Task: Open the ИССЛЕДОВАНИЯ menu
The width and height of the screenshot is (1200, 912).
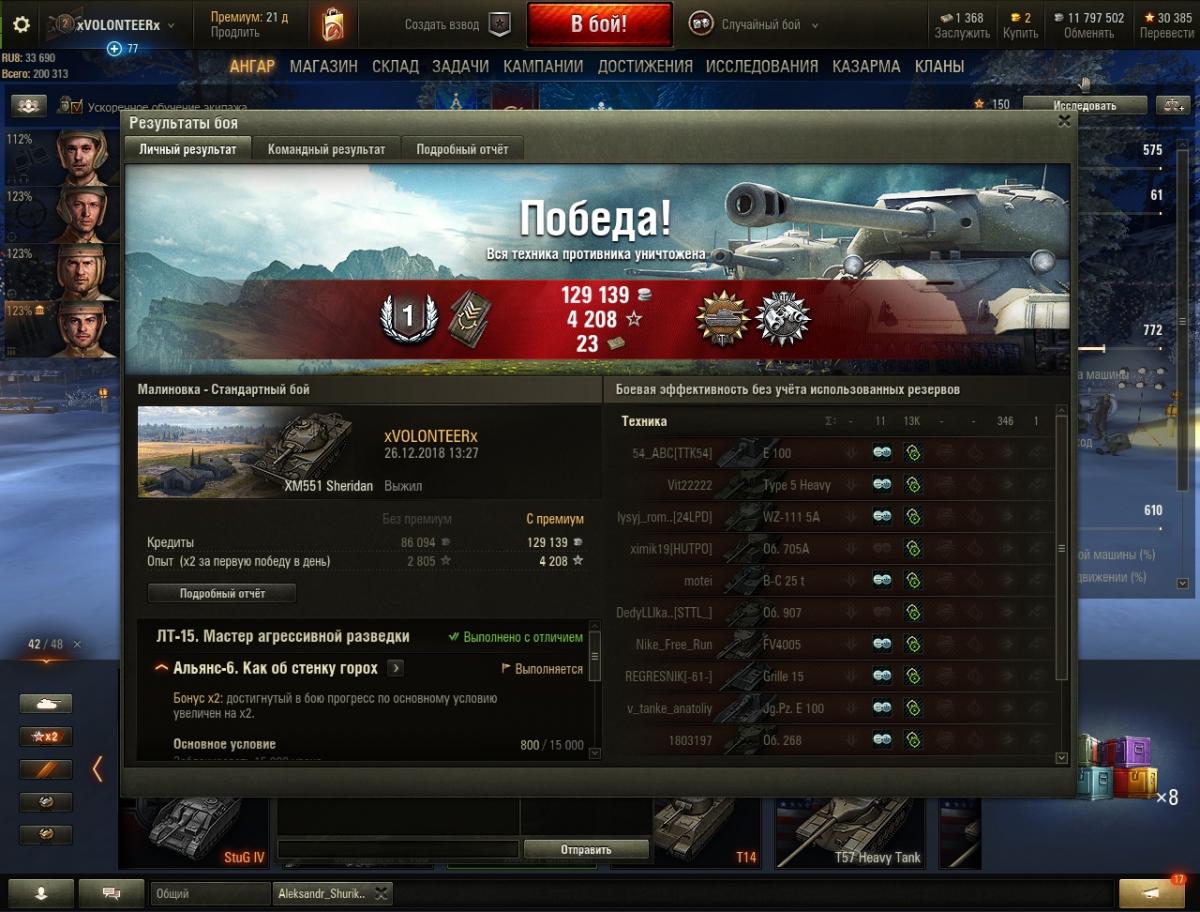Action: [x=762, y=67]
